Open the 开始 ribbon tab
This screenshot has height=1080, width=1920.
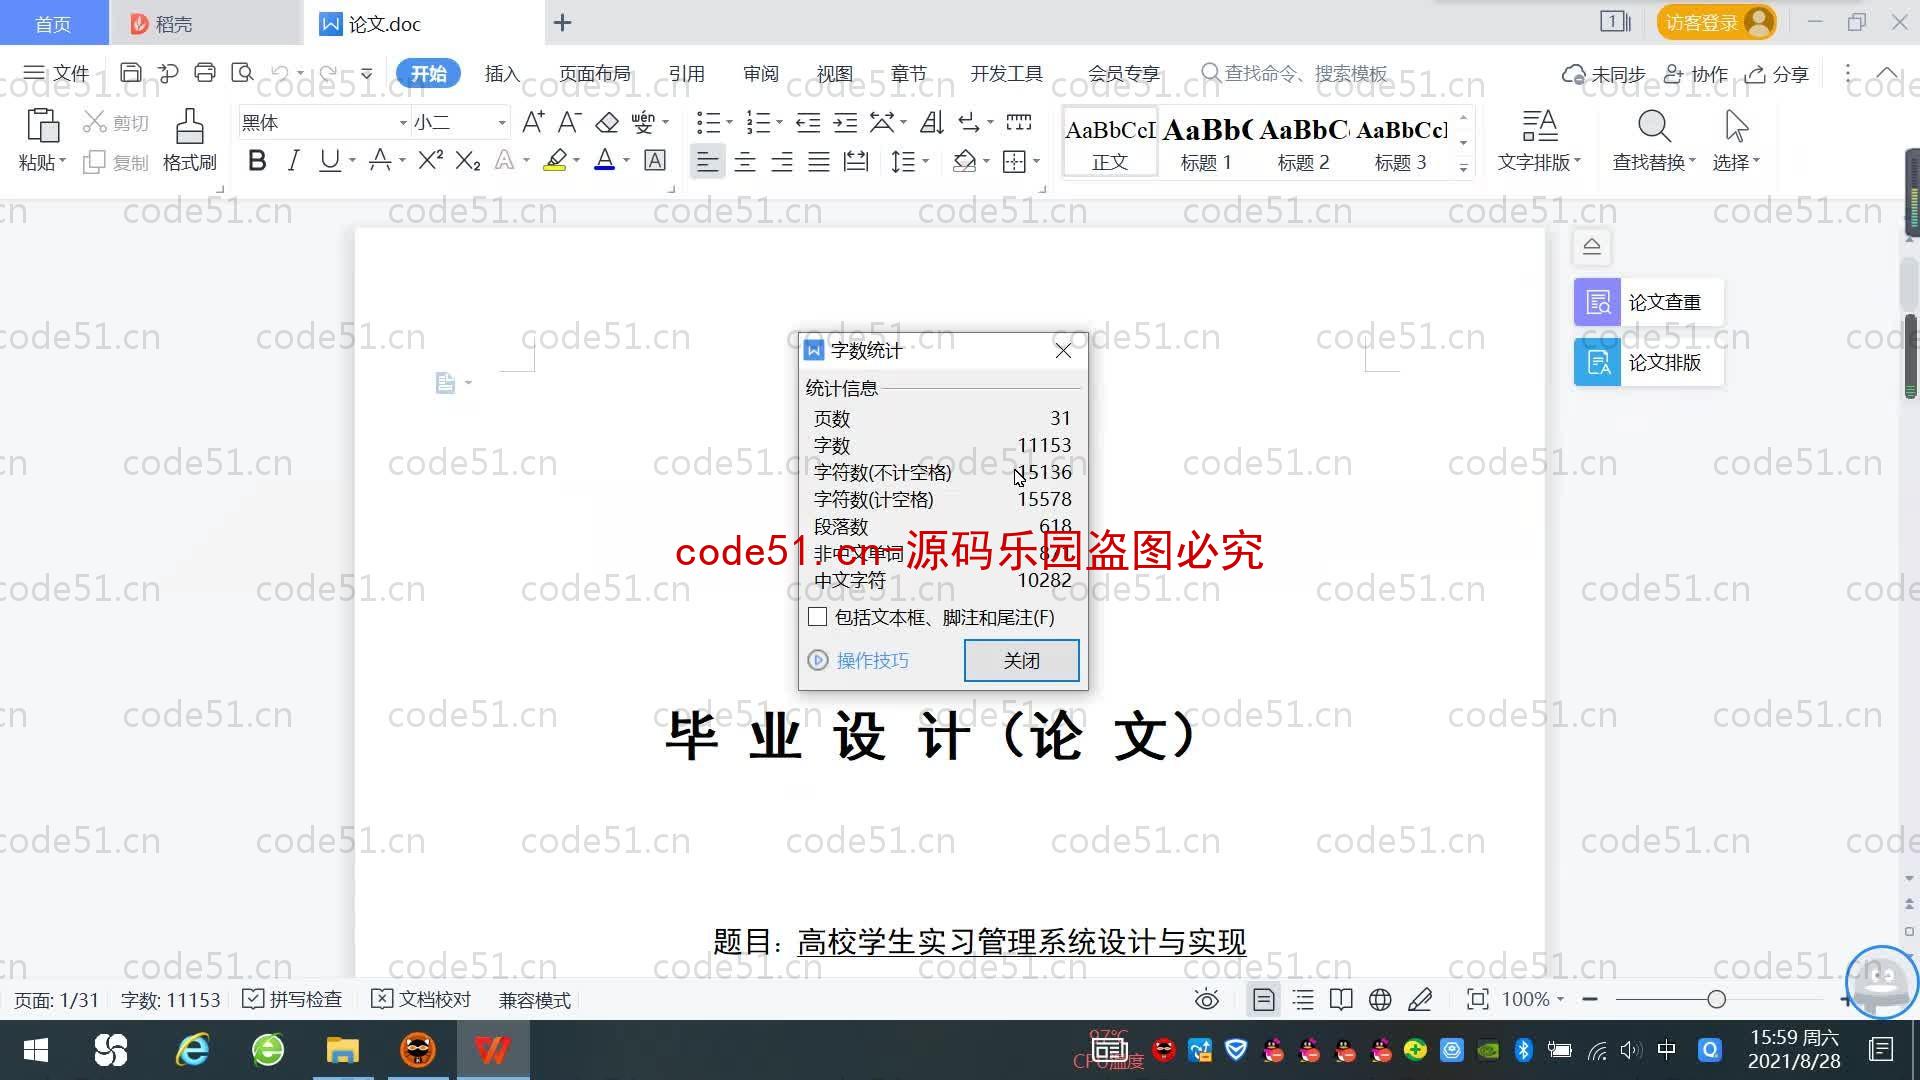click(429, 73)
